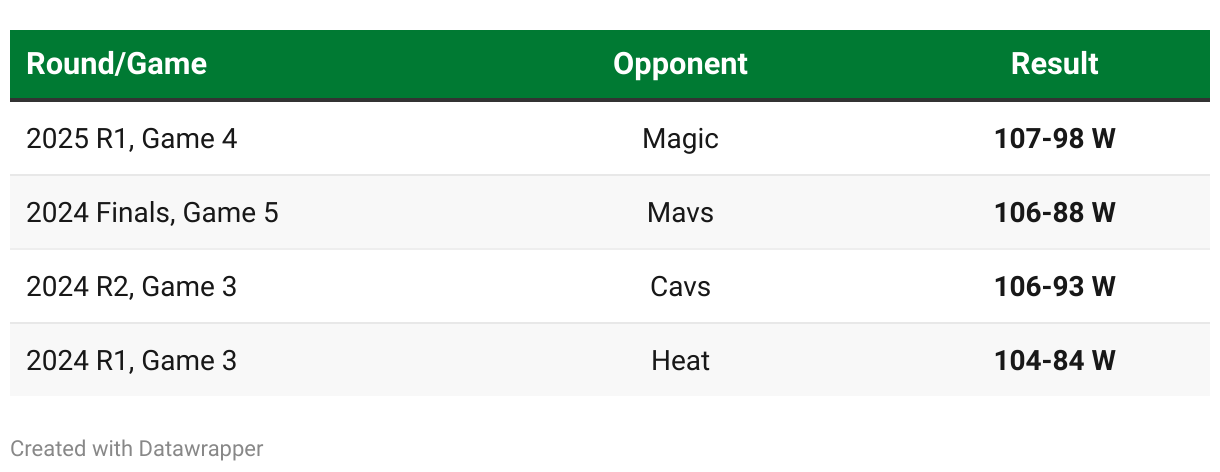The width and height of the screenshot is (1220, 472).
Task: Click the 106-93 W result
Action: click(x=1054, y=286)
